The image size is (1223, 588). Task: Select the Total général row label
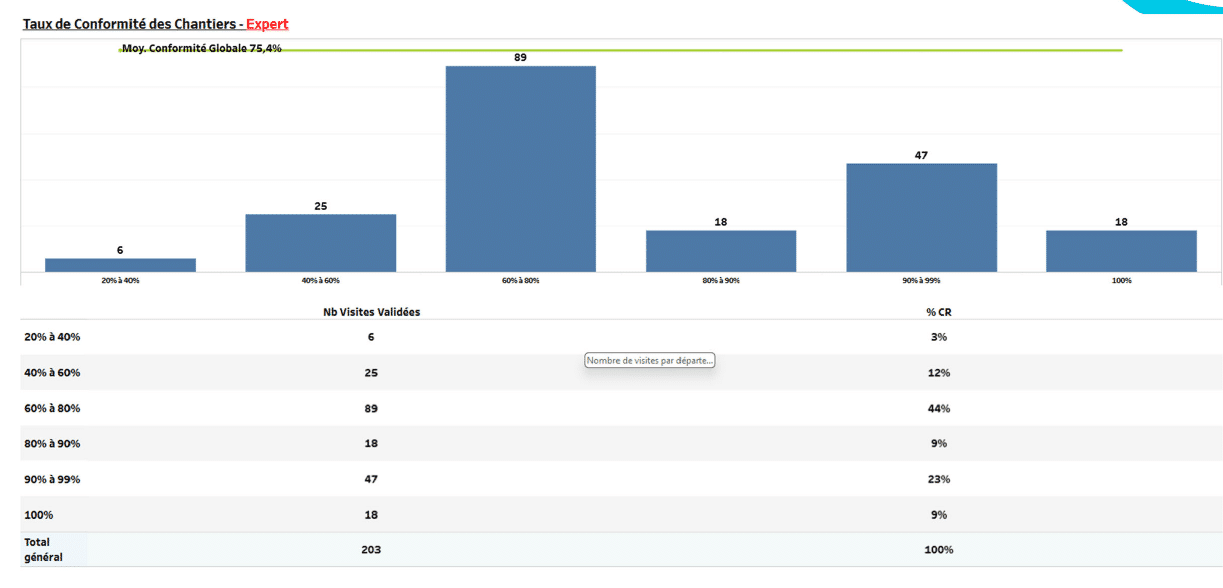(44, 549)
